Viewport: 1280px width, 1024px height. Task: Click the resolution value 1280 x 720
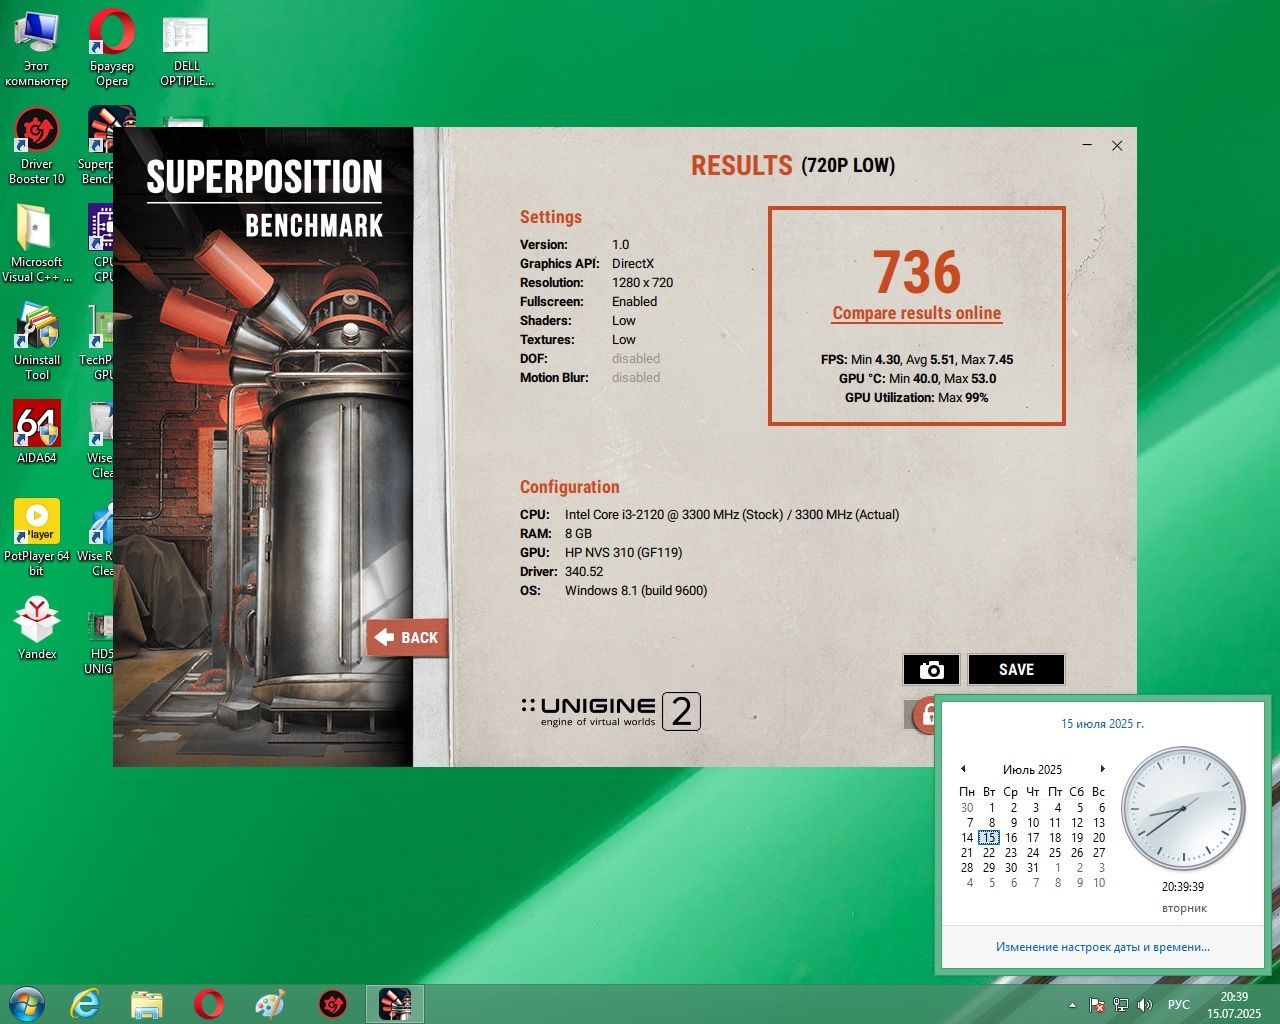point(642,282)
